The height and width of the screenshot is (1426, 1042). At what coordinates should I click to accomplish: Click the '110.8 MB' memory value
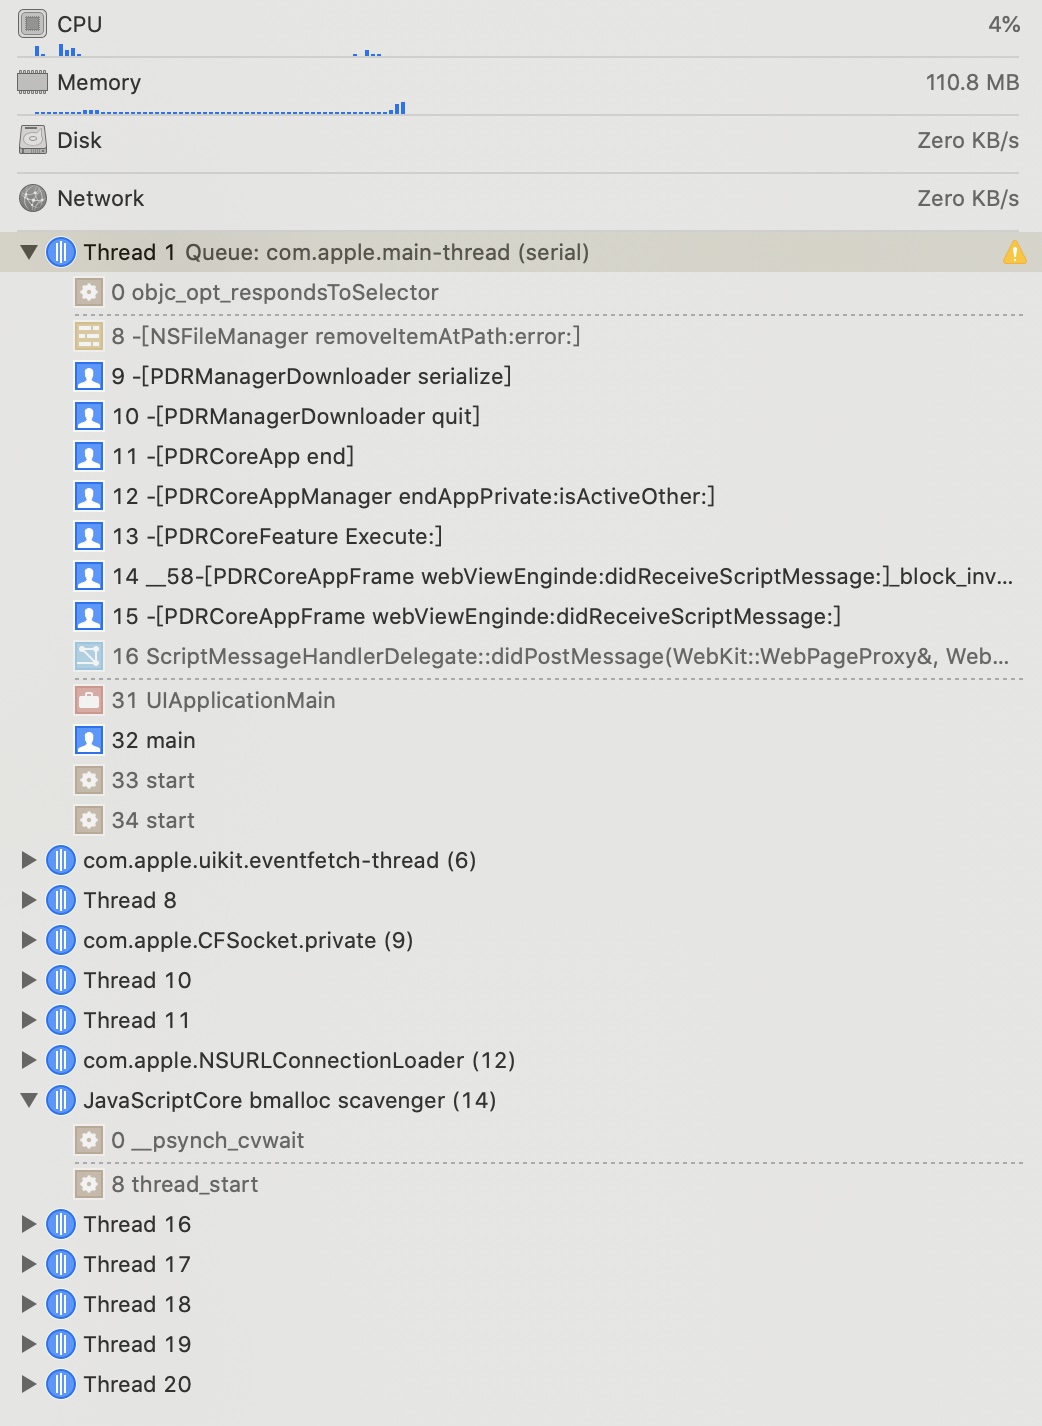point(972,82)
